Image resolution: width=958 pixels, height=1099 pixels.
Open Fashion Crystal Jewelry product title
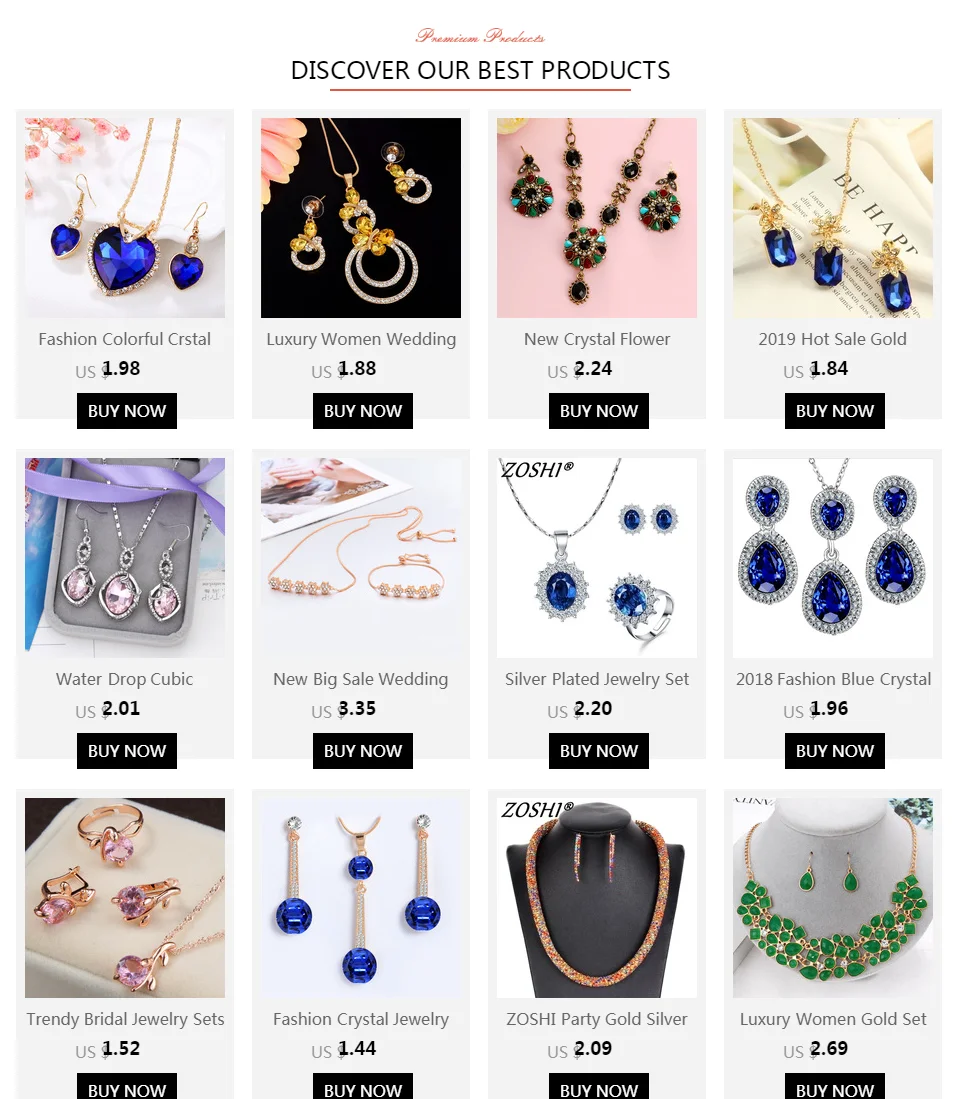[361, 1019]
